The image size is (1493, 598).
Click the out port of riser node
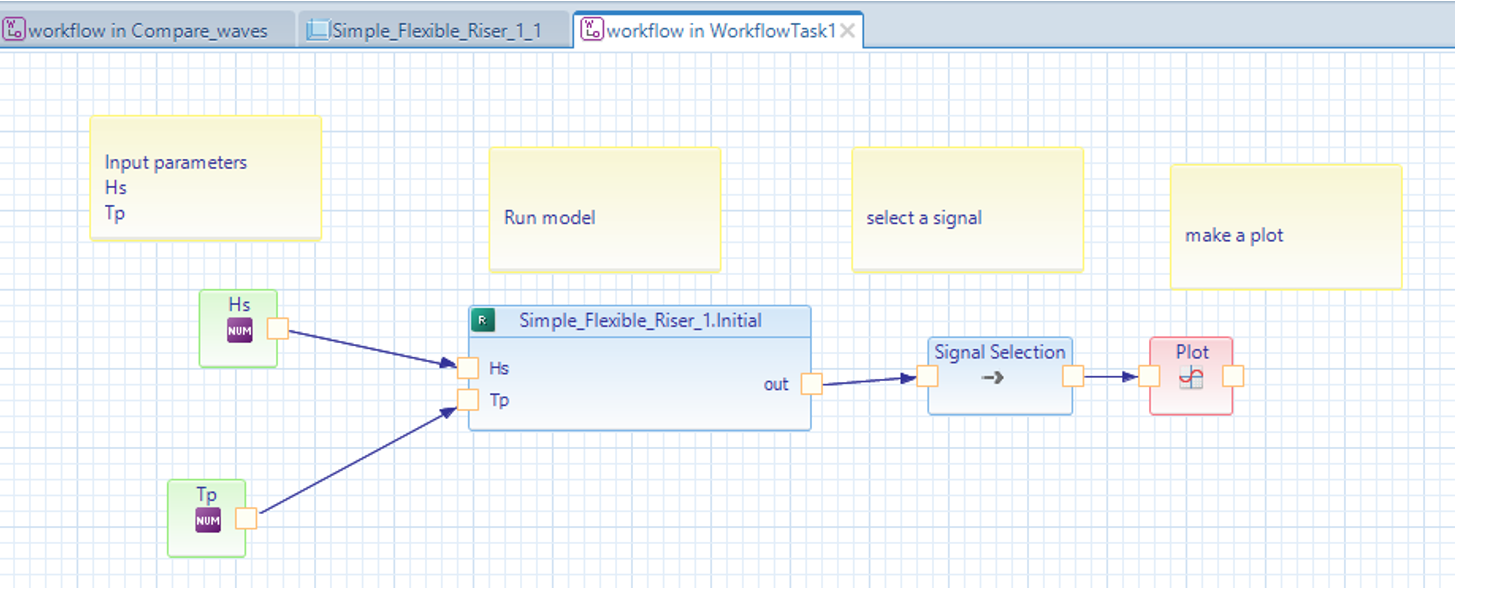[811, 384]
